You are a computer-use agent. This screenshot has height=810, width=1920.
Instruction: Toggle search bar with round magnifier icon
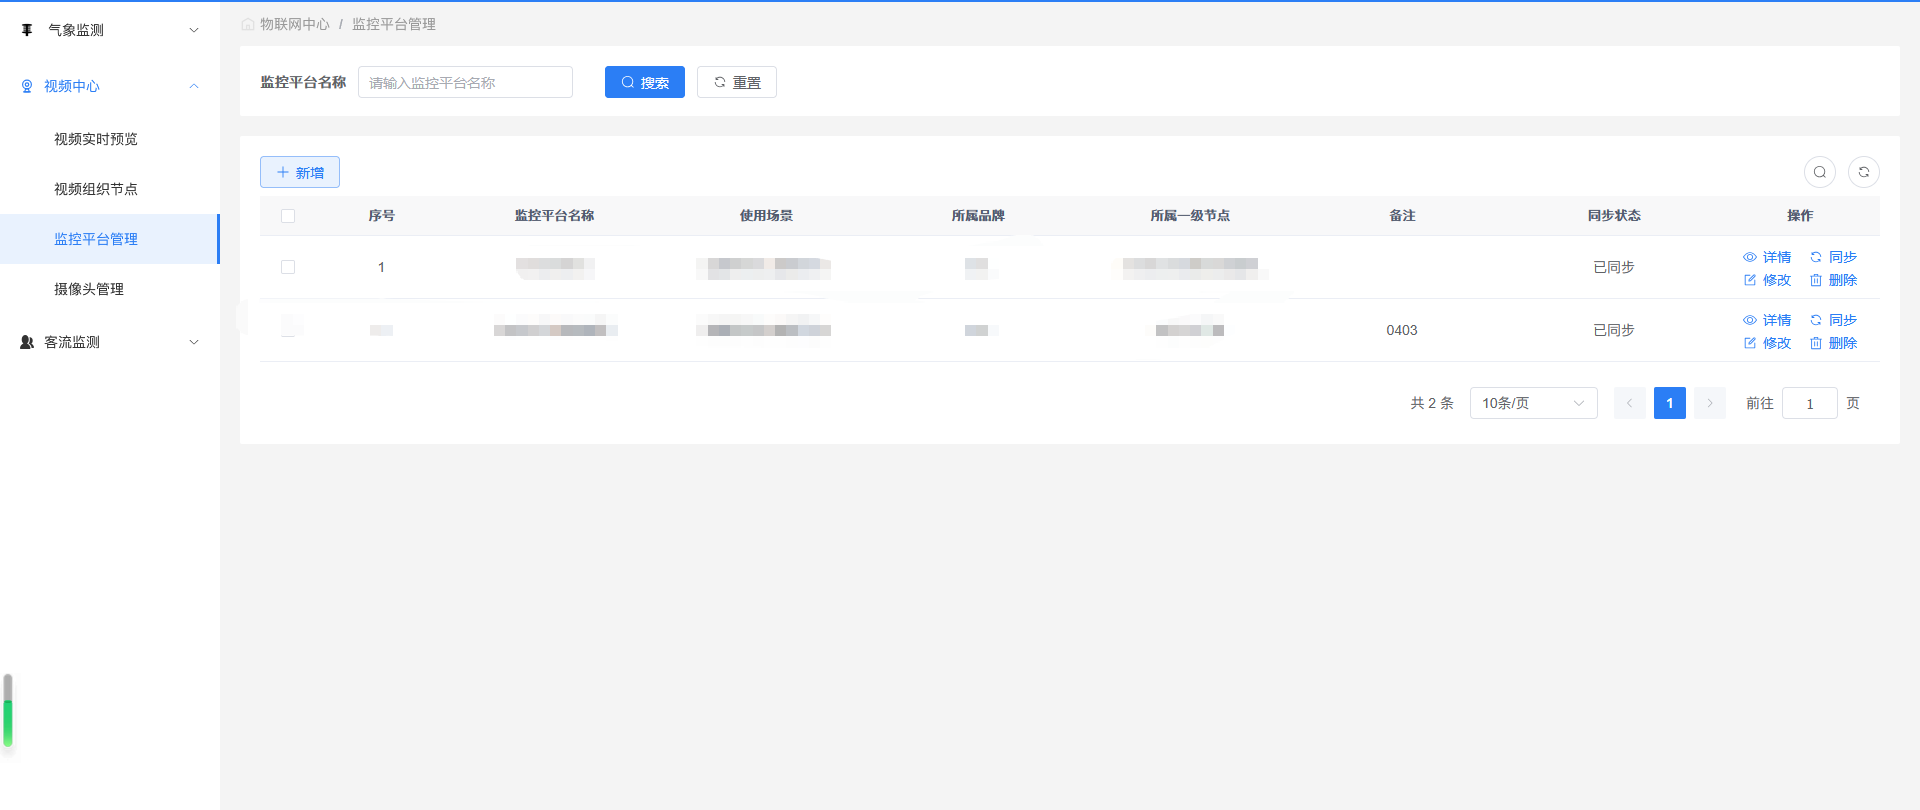[1820, 172]
